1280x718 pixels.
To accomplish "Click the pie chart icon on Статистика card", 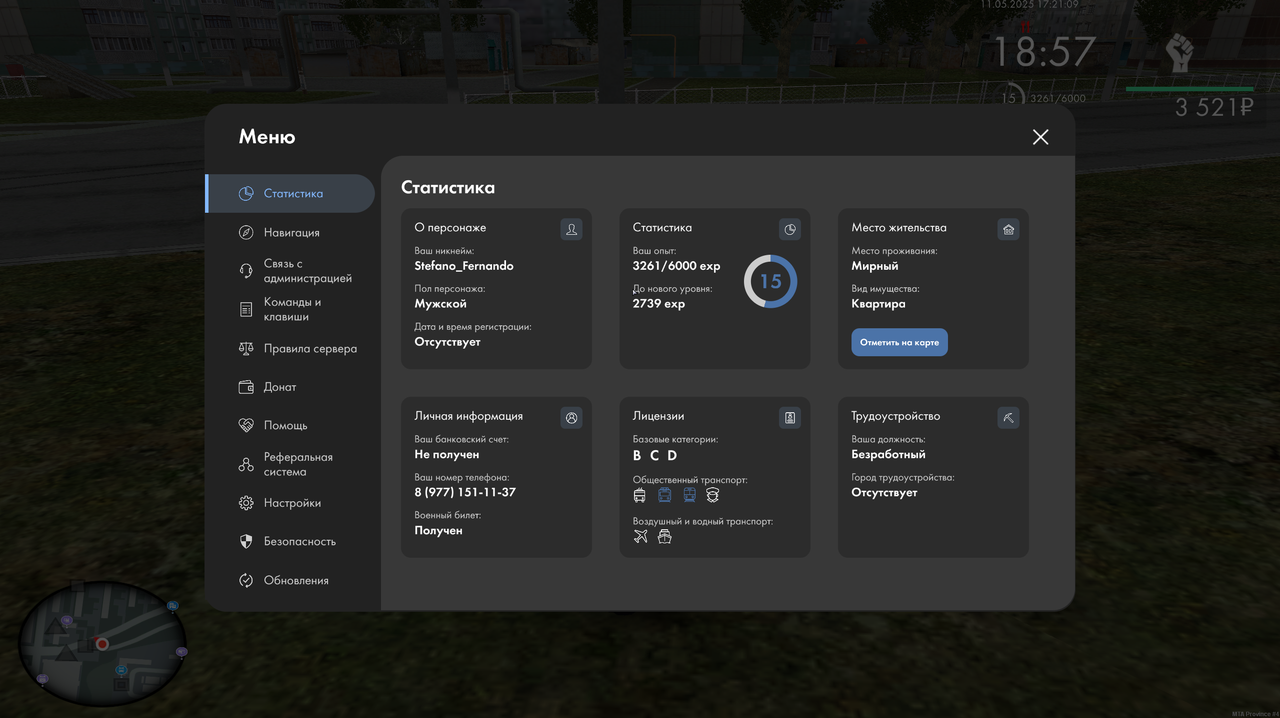I will click(x=790, y=229).
